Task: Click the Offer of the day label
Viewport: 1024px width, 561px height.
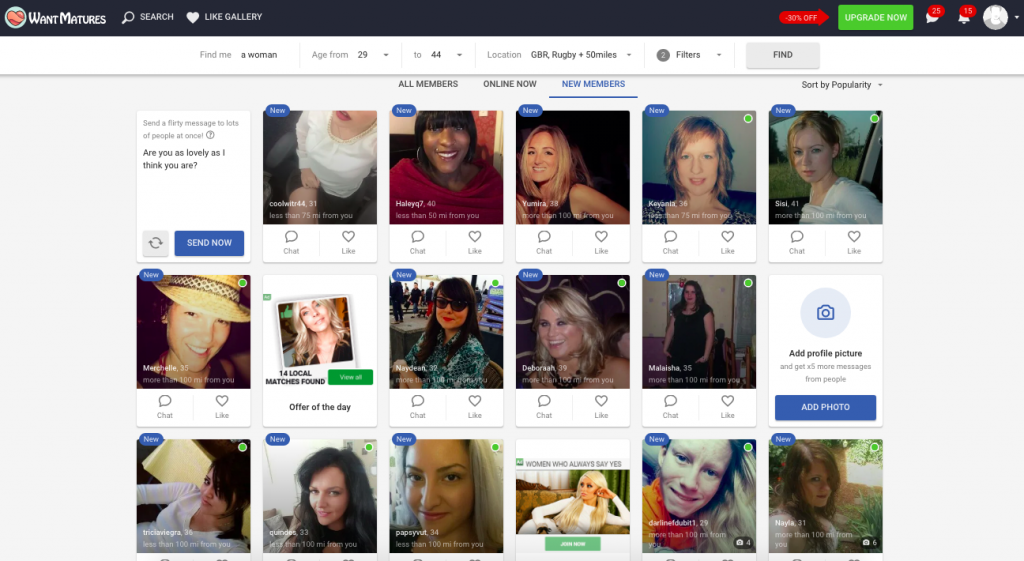Action: (320, 407)
